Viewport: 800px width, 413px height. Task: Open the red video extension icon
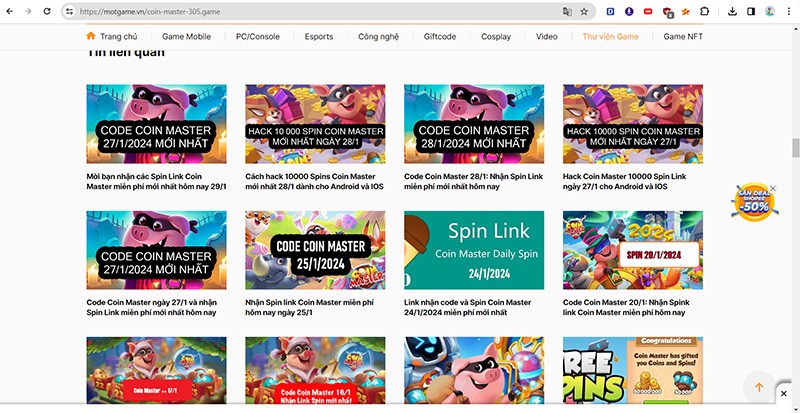point(648,11)
